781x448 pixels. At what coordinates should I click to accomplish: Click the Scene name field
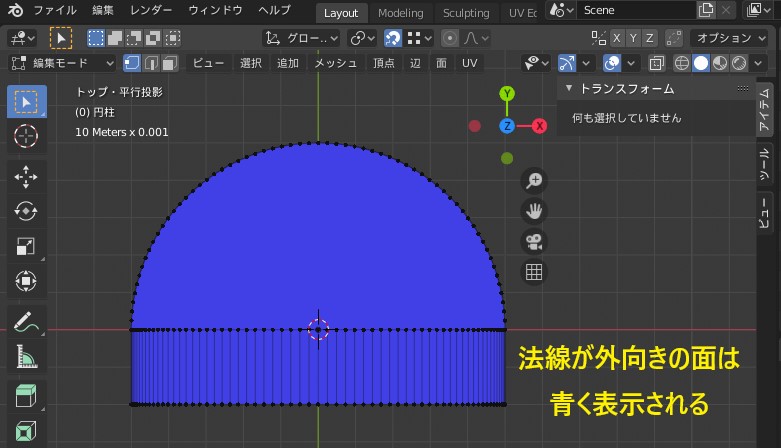(637, 10)
